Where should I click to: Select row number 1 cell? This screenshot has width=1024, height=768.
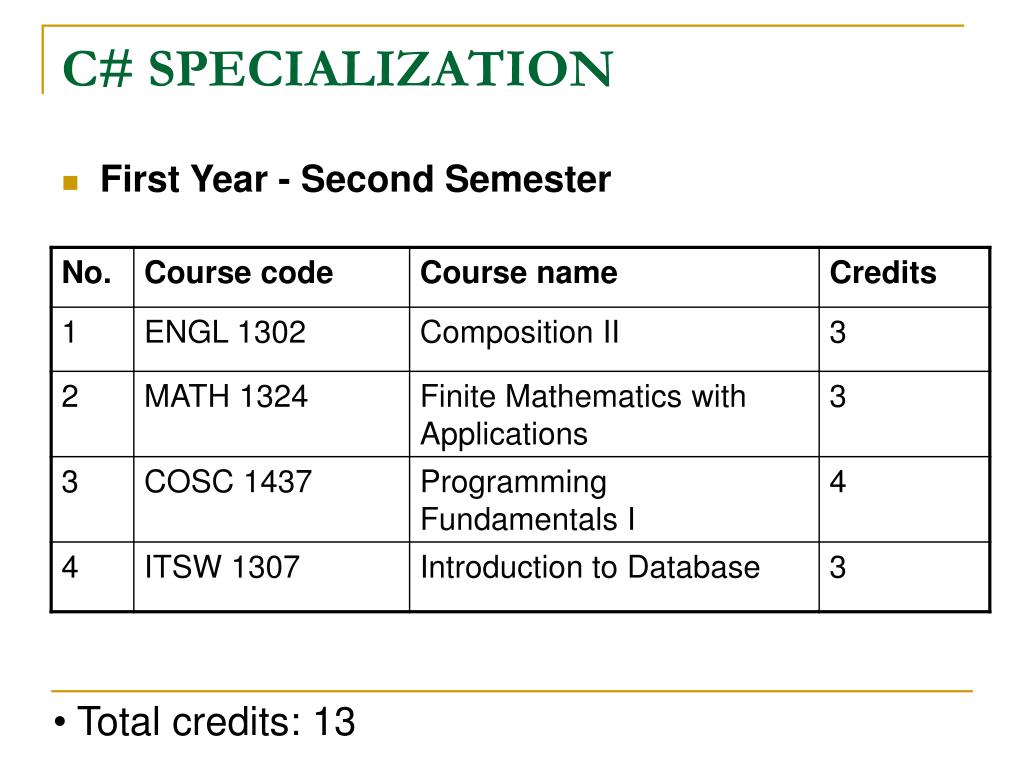tap(93, 339)
